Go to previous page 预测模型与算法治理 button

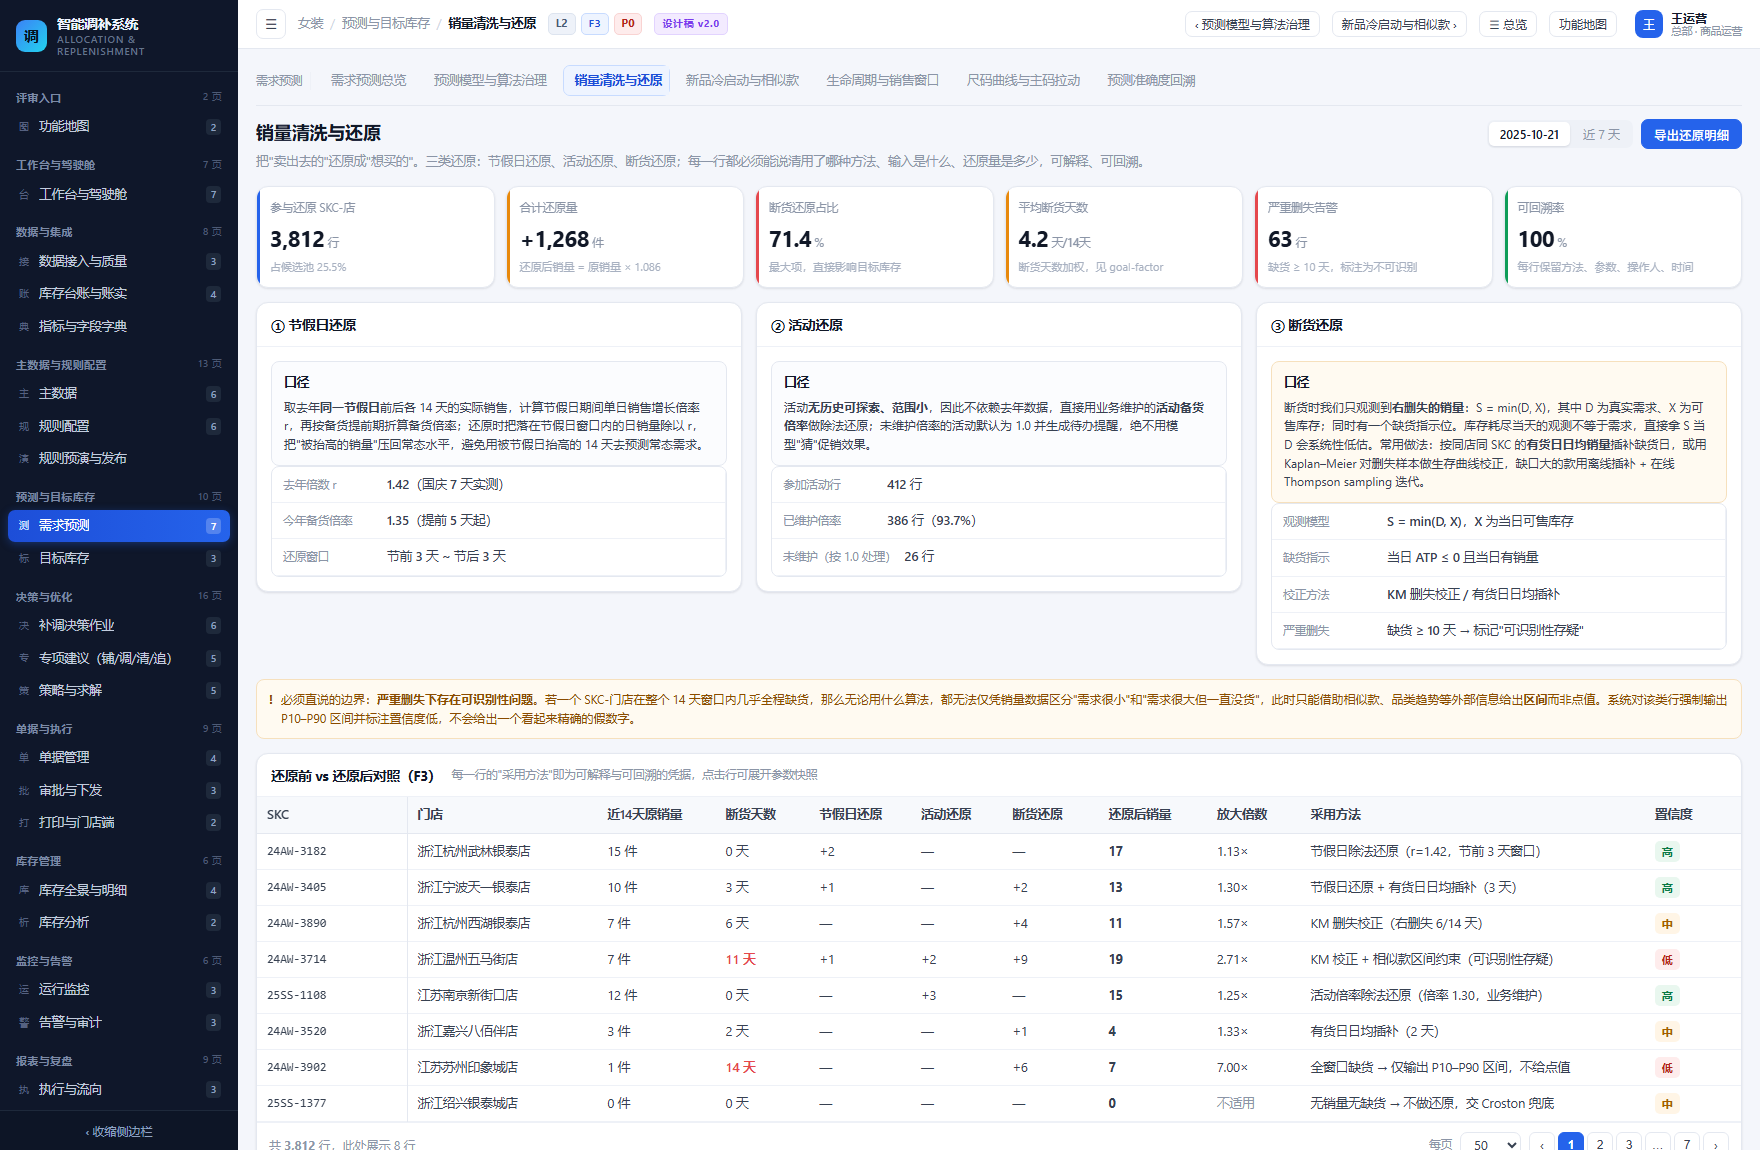coord(1252,25)
